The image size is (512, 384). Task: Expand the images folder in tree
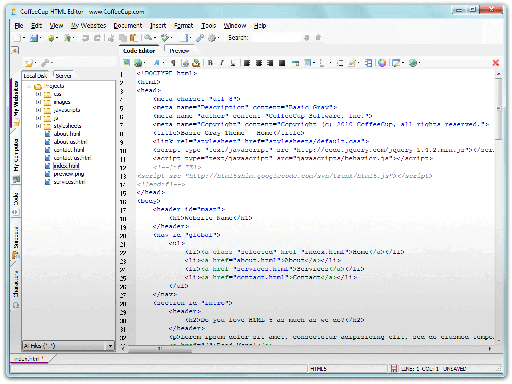[38, 102]
